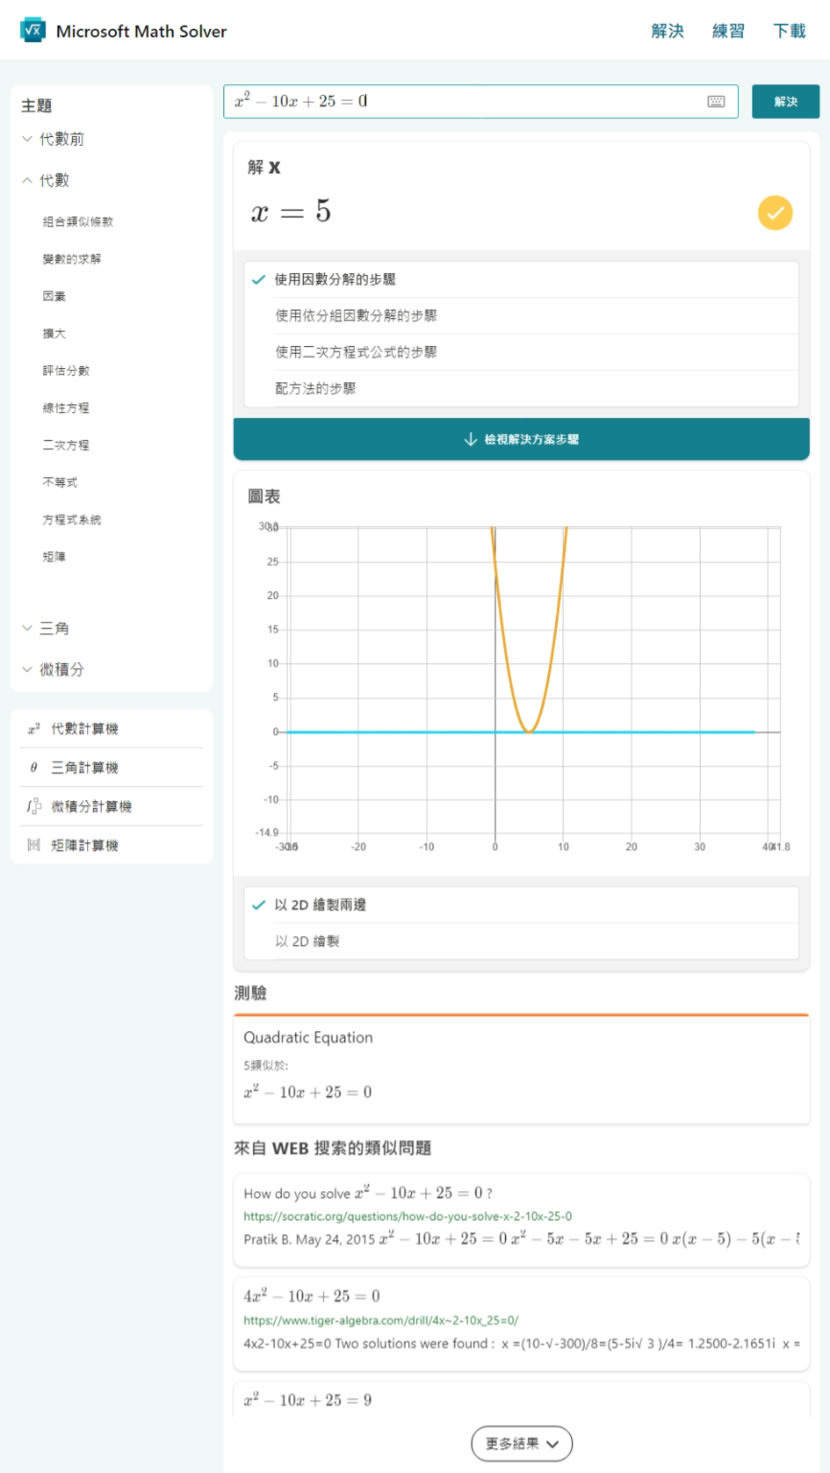The height and width of the screenshot is (1473, 830).
Task: Select 以 2D 繪製兩邊 graph option
Action: click(521, 905)
